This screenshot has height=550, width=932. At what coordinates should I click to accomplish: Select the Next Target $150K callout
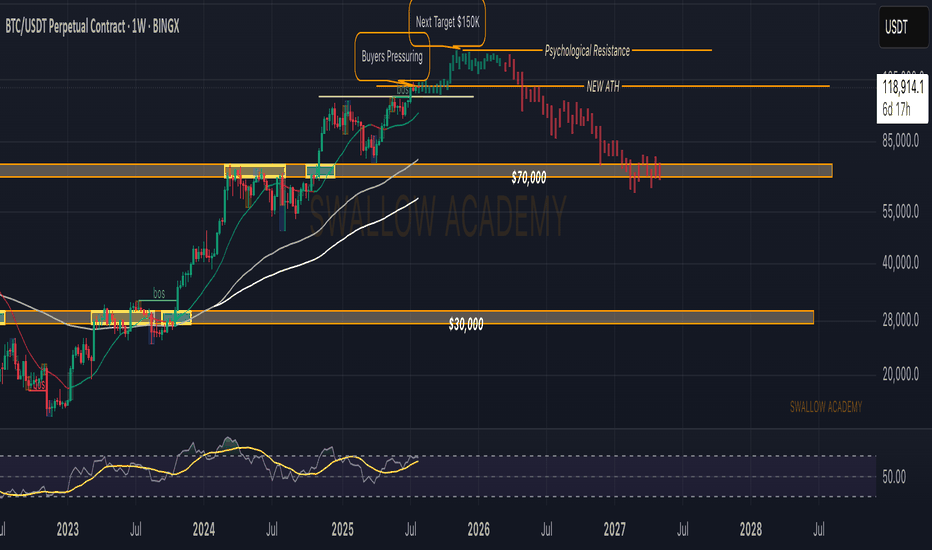pos(447,22)
